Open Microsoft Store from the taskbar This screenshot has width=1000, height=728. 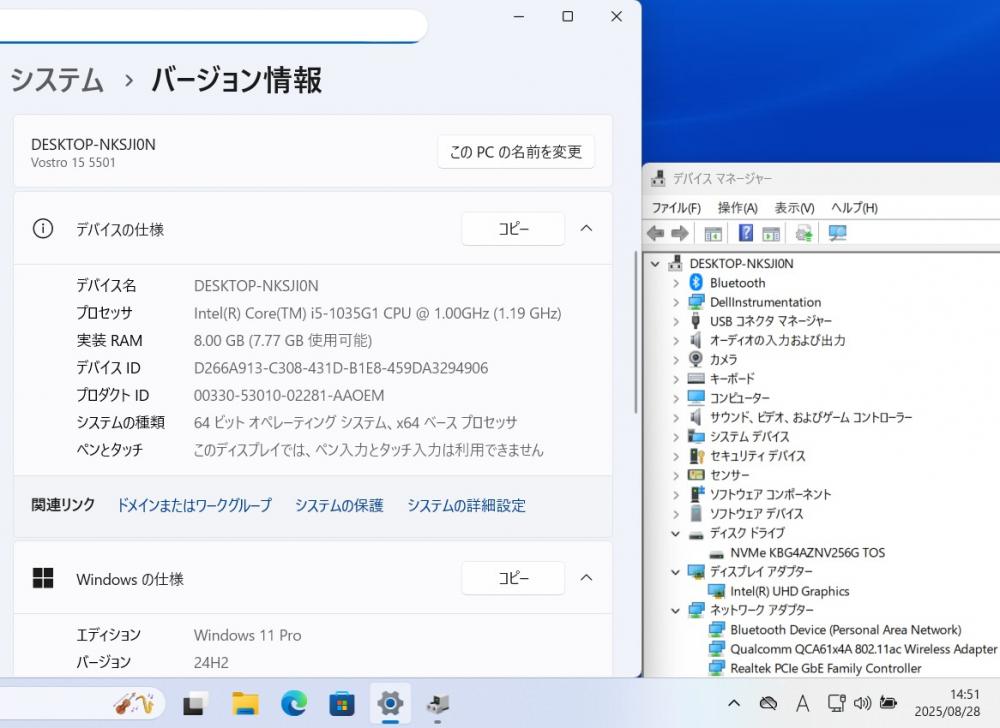click(x=342, y=704)
